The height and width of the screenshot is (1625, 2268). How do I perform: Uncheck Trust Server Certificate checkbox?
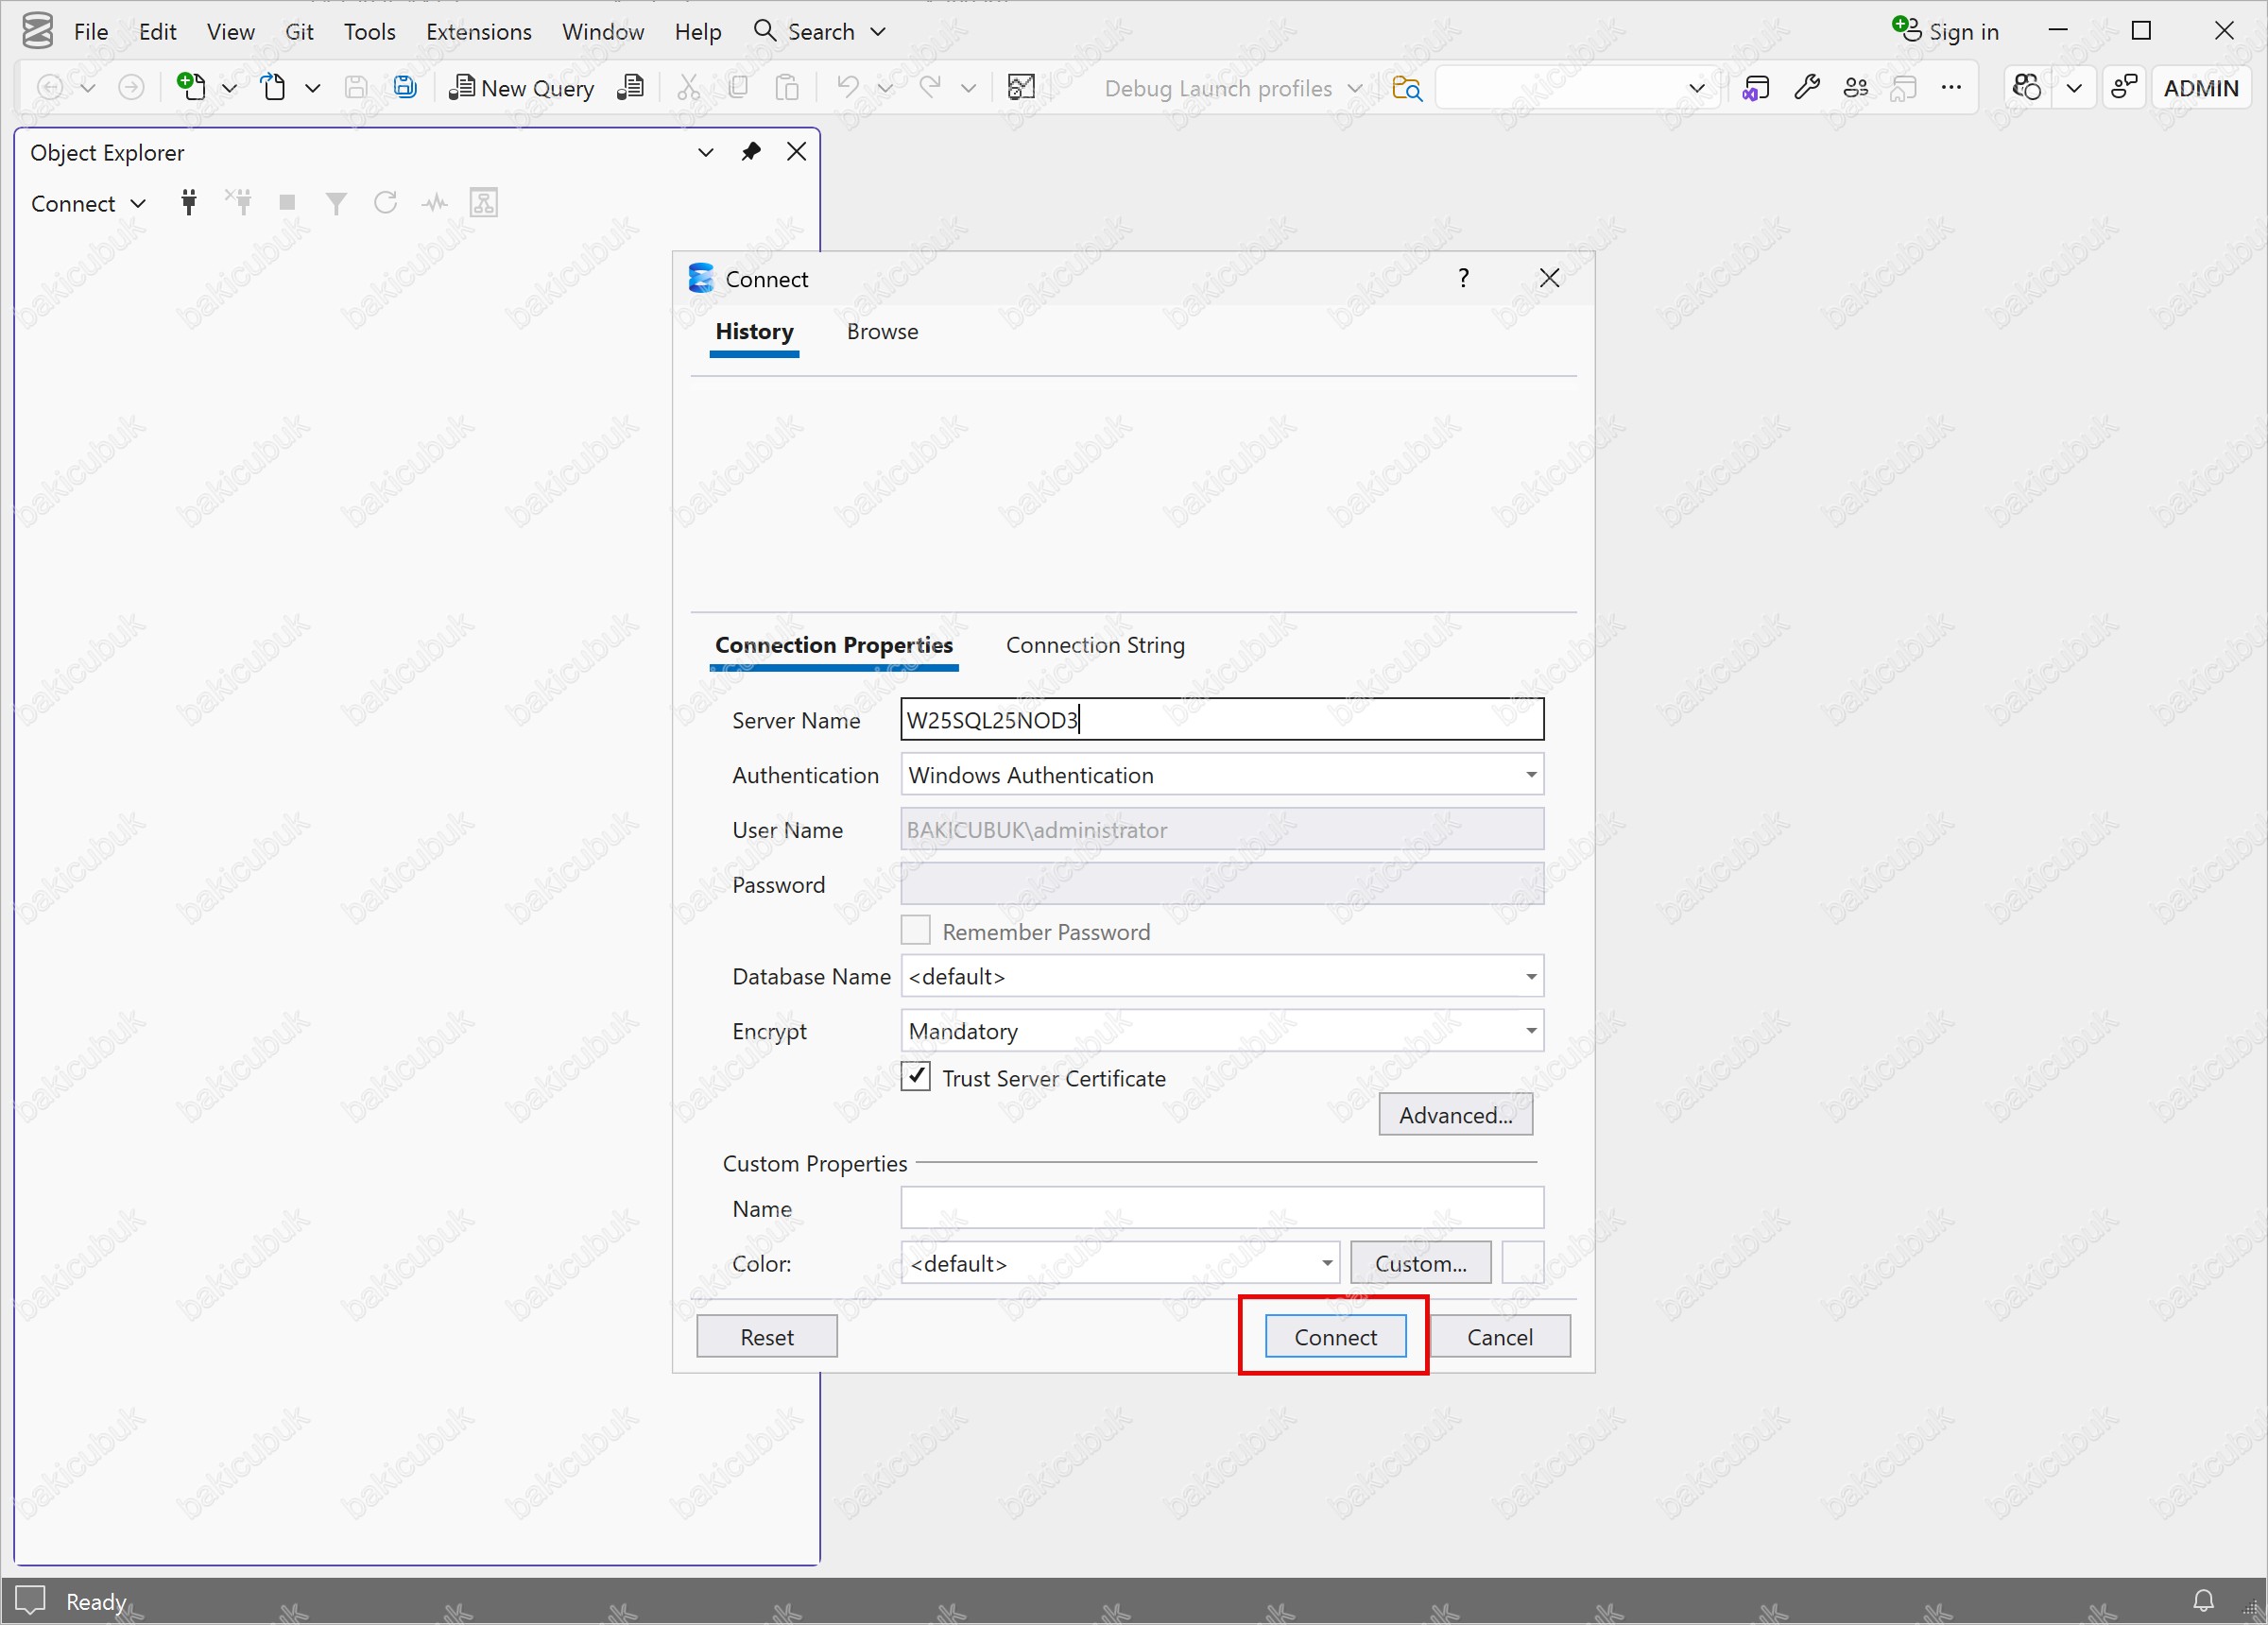915,1077
